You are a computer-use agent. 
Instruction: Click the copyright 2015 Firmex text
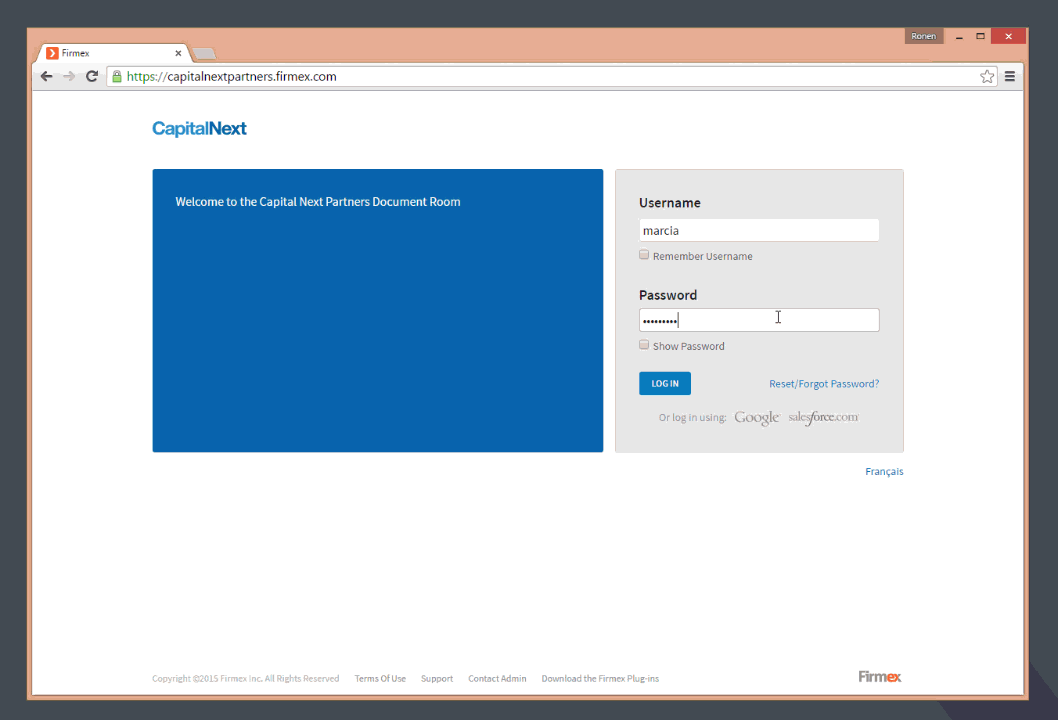click(246, 678)
